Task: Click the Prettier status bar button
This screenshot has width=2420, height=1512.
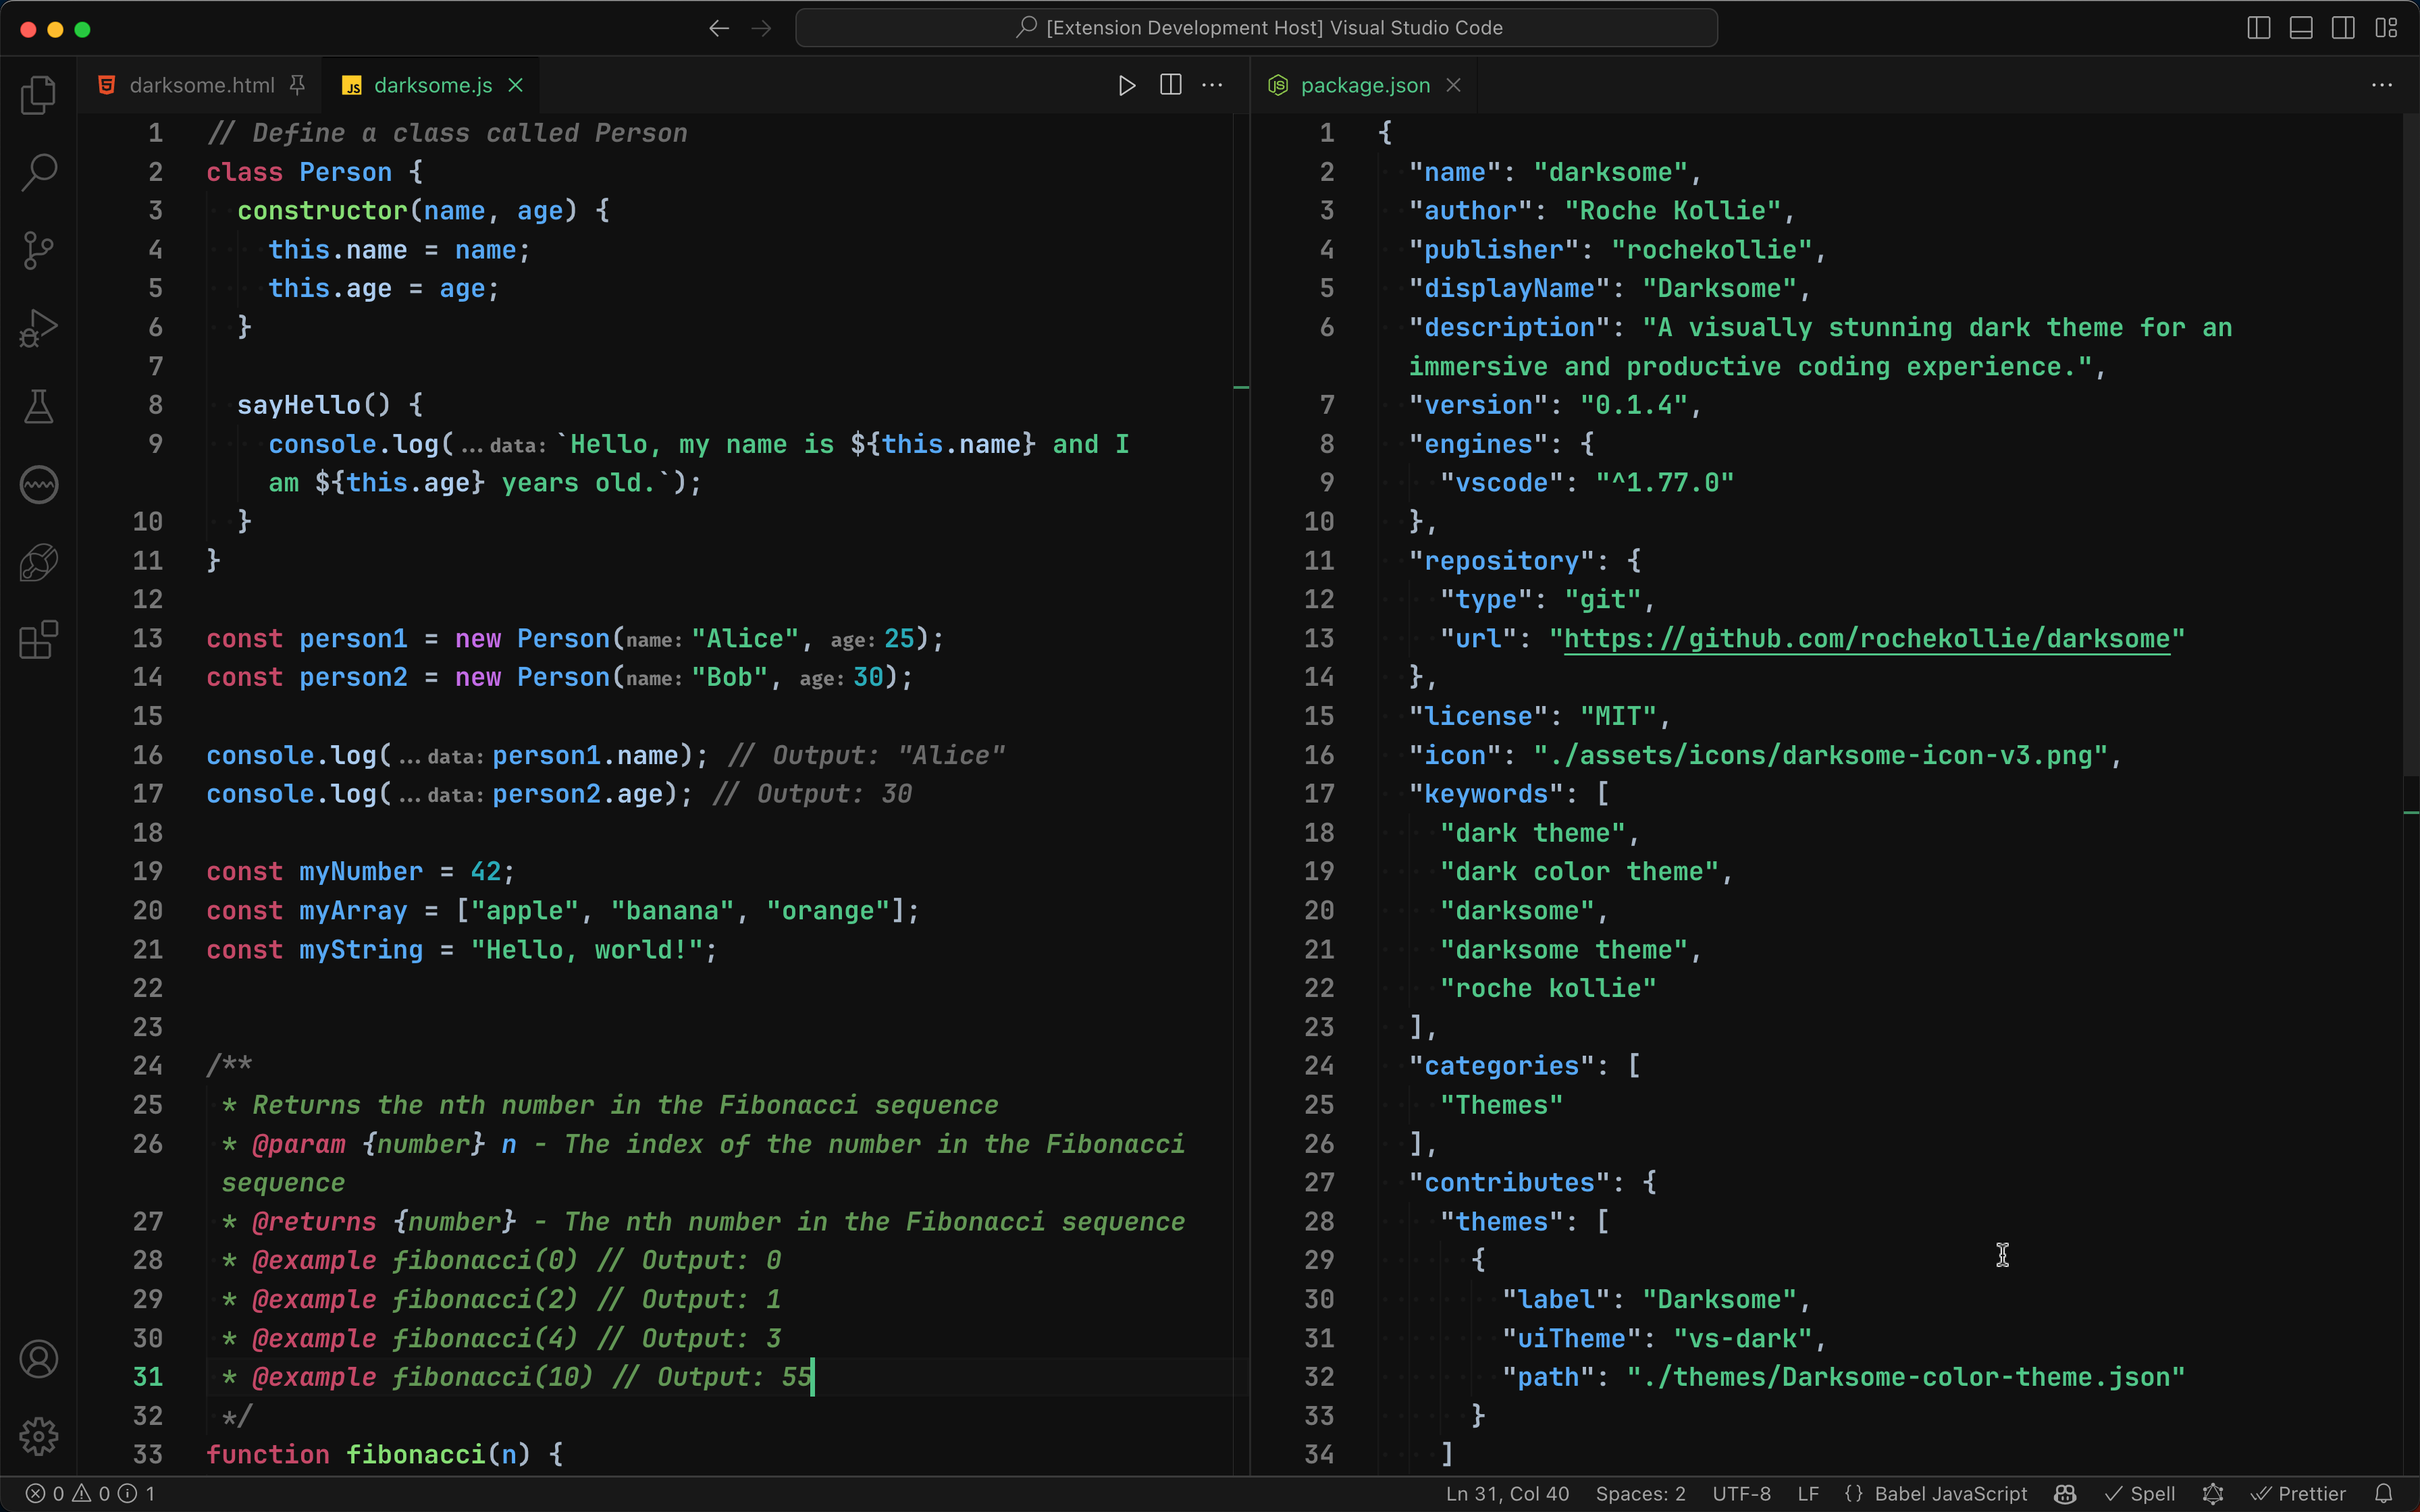Action: [2298, 1493]
